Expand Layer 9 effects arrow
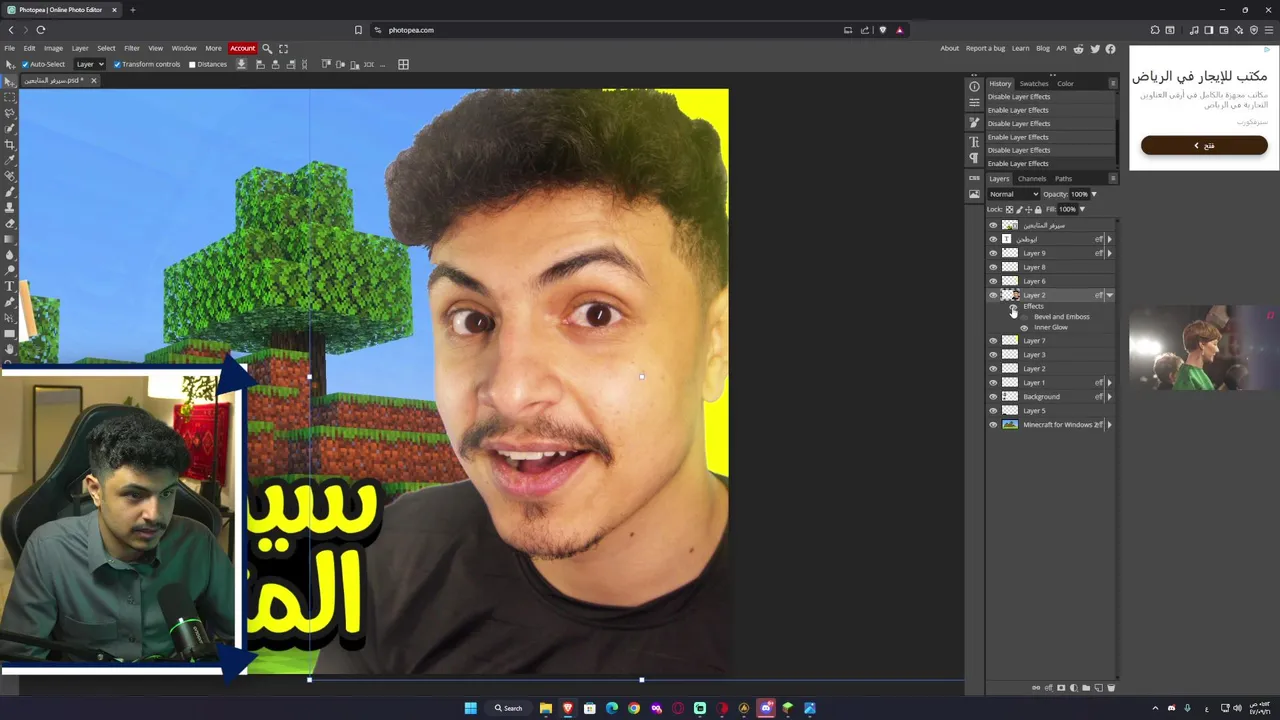 tap(1109, 253)
